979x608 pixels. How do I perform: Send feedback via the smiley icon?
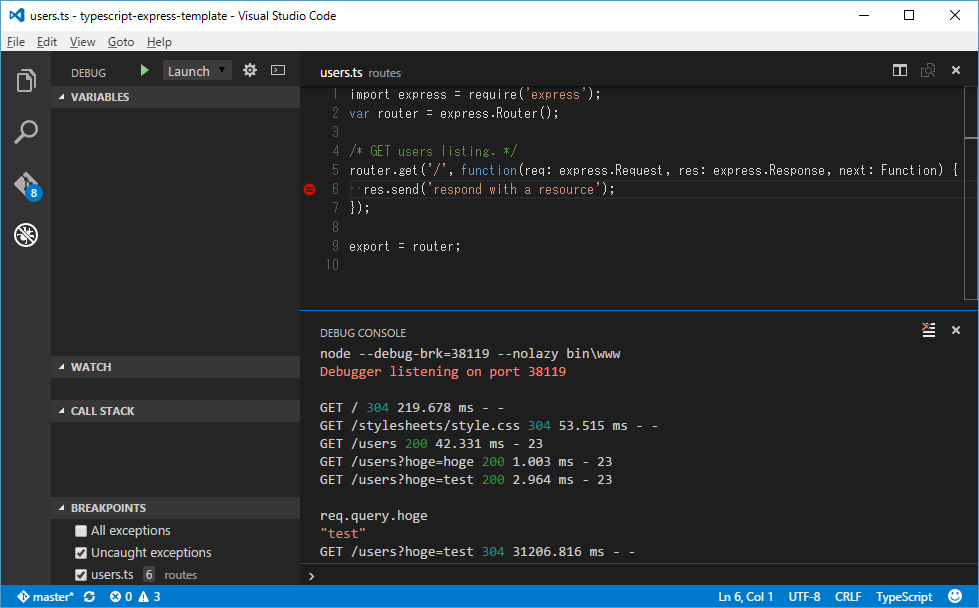coord(955,596)
